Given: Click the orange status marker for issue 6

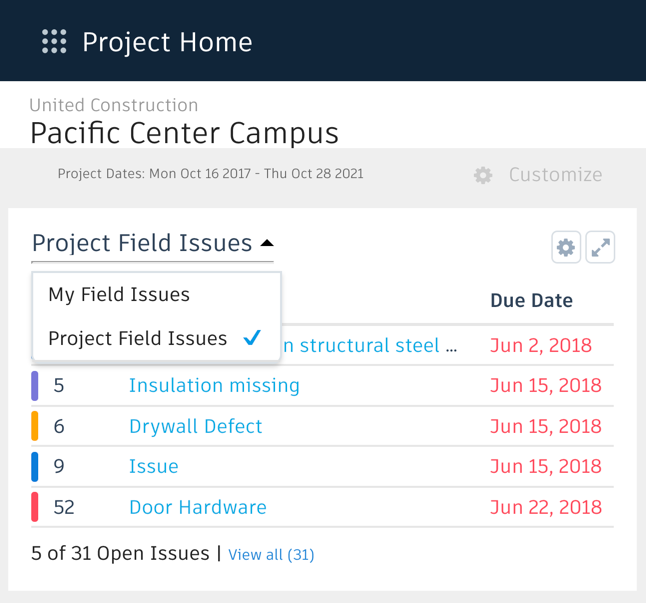Looking at the screenshot, I should (x=35, y=426).
